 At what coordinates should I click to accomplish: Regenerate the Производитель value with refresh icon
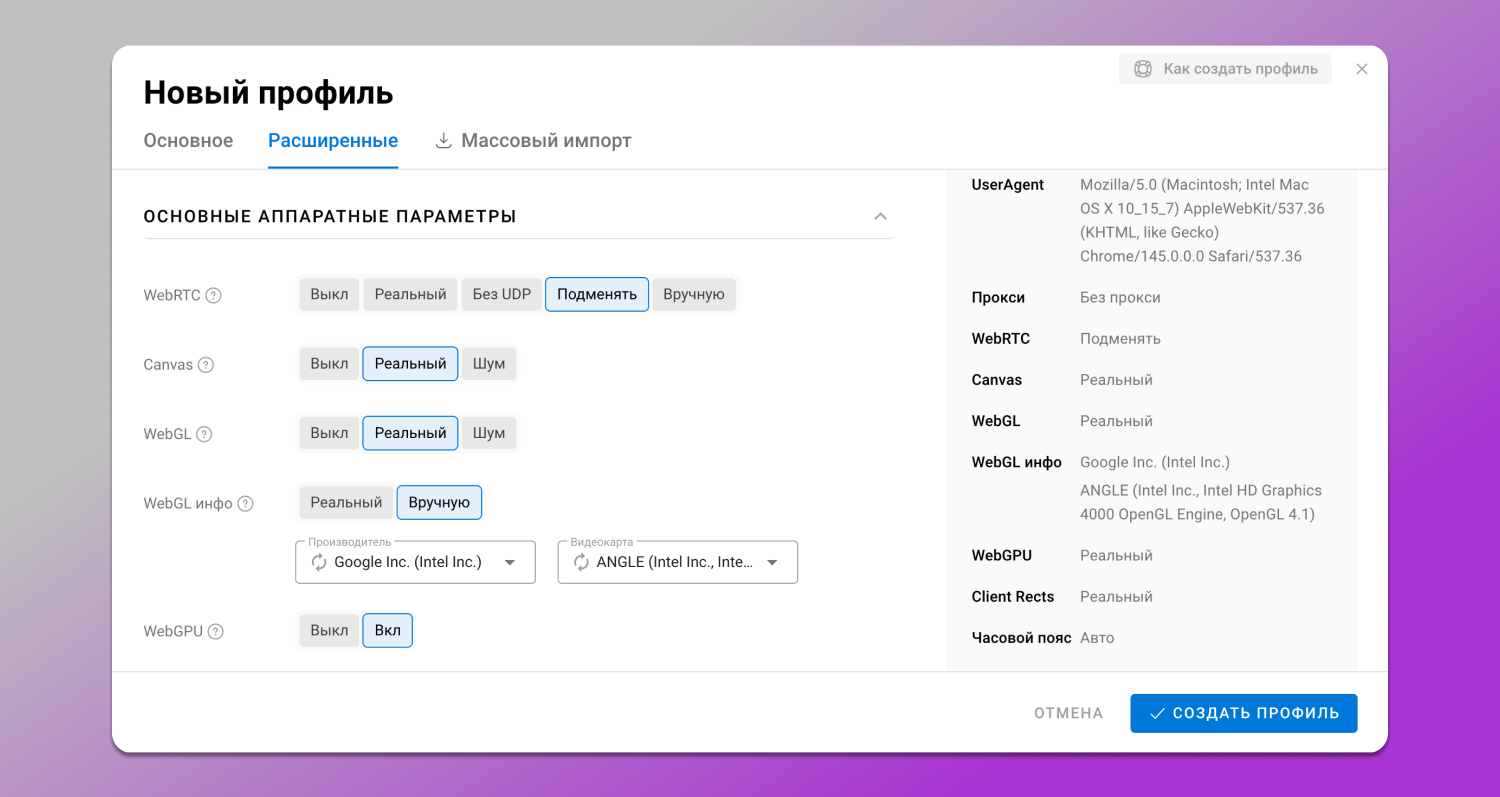tap(319, 562)
